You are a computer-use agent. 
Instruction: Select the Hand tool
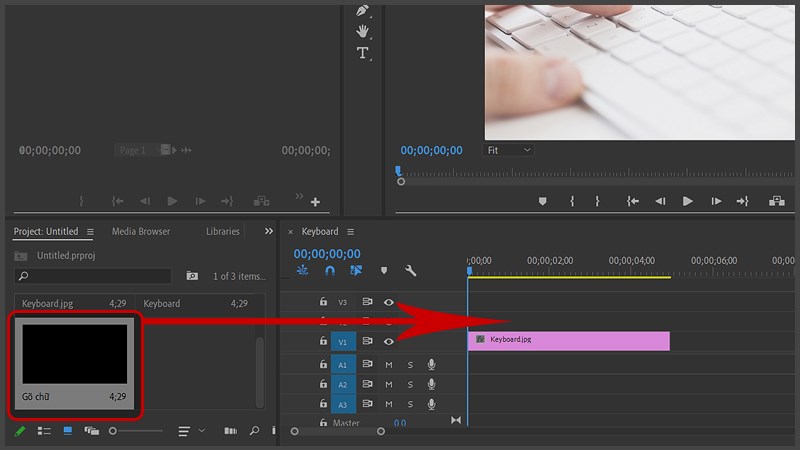pos(362,31)
